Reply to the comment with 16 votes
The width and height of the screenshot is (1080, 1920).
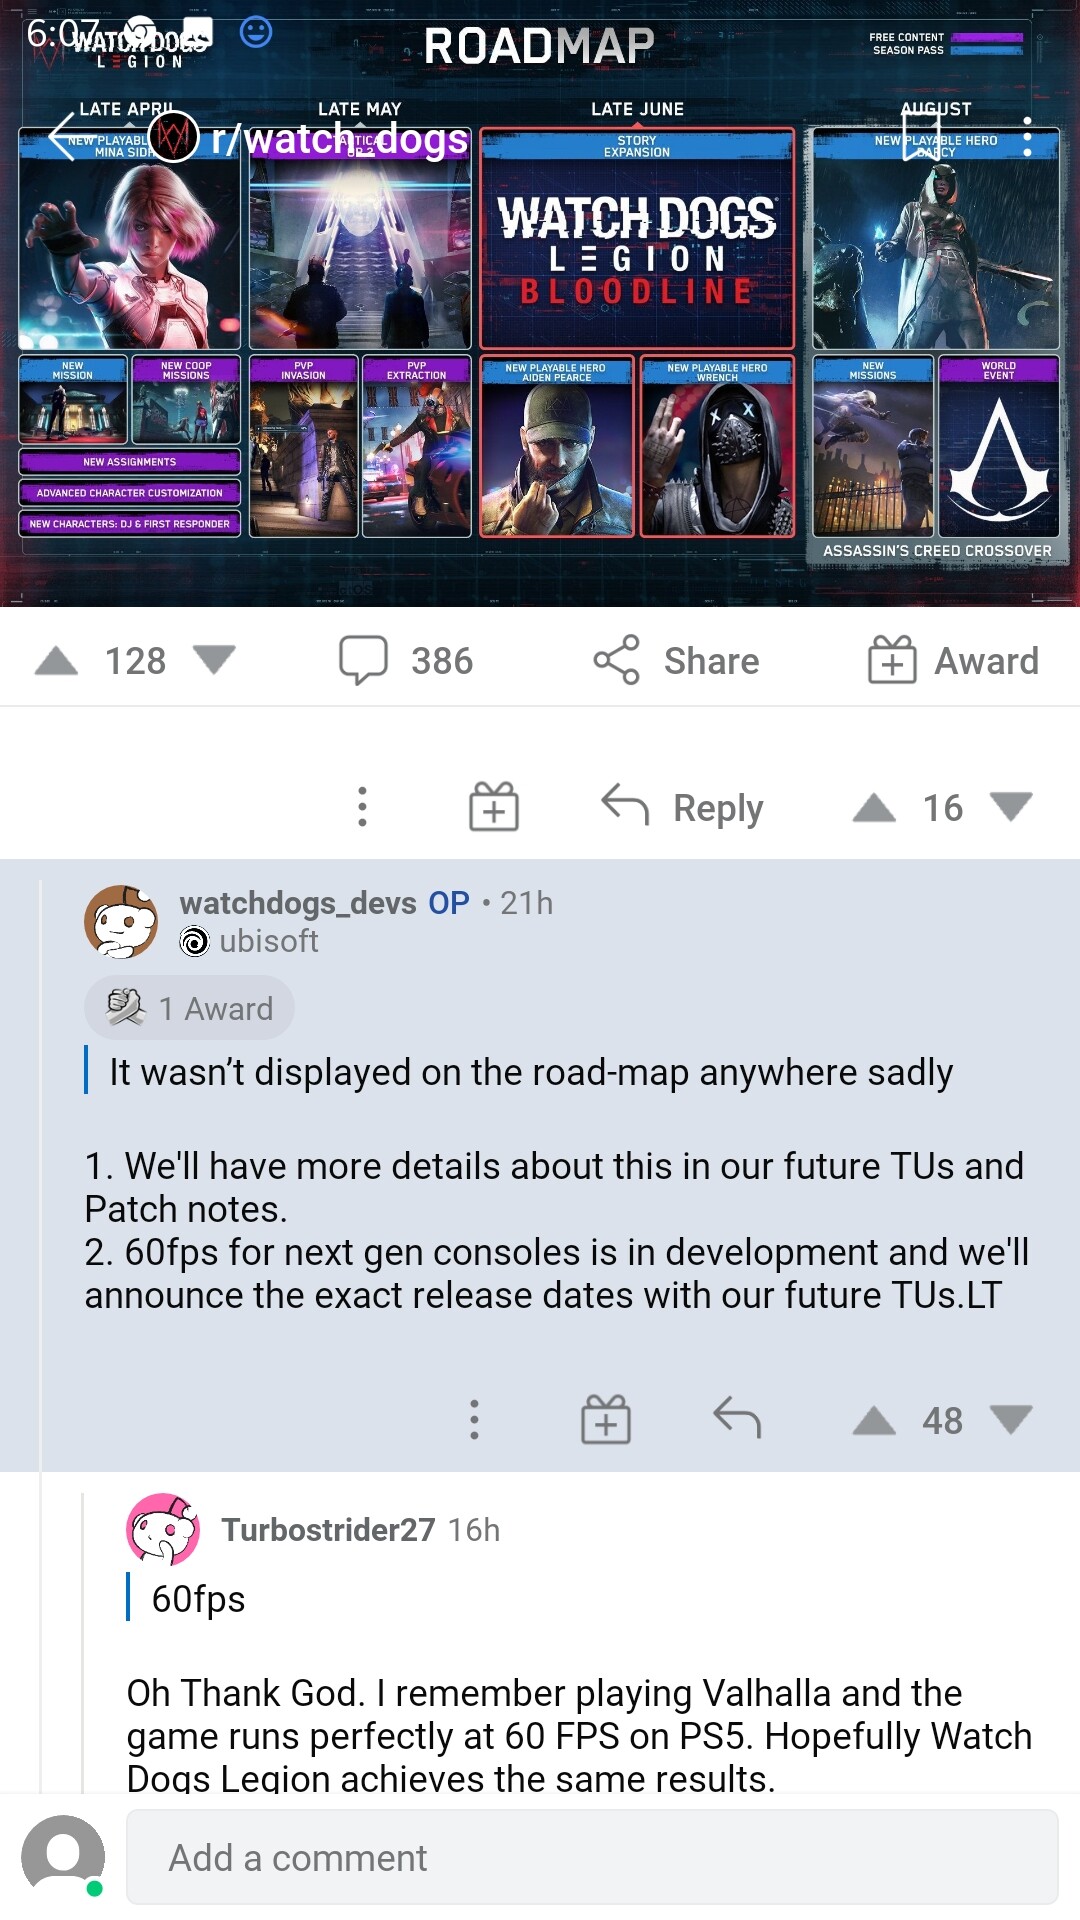[682, 807]
